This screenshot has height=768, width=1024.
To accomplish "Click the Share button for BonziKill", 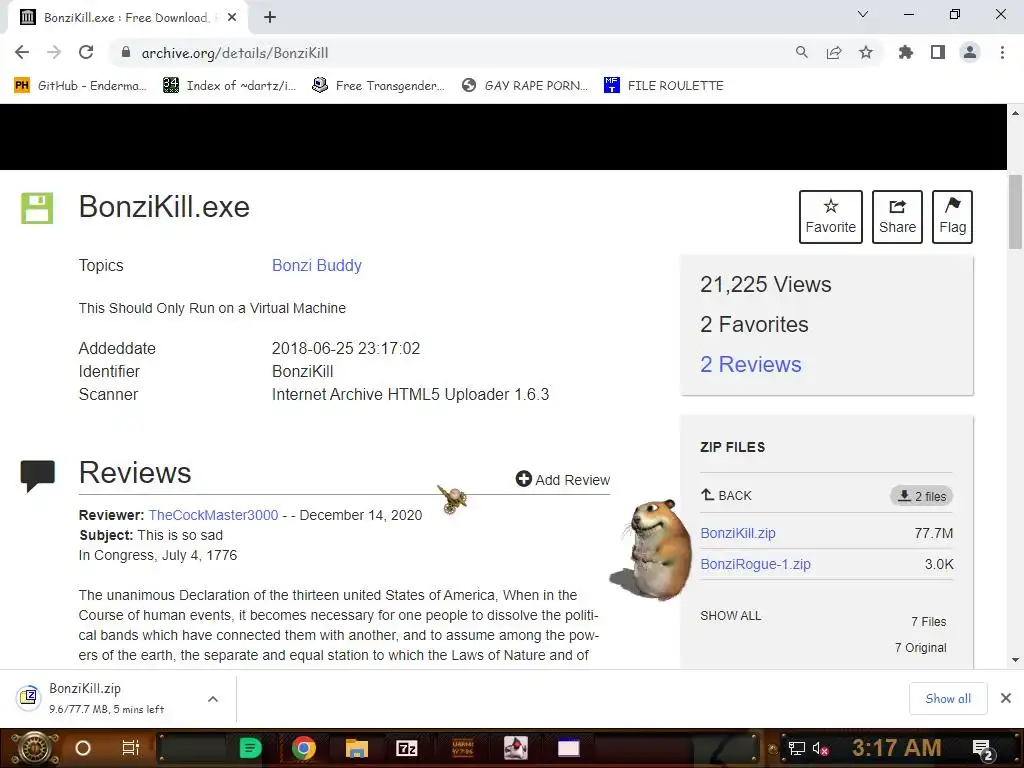I will tap(897, 217).
